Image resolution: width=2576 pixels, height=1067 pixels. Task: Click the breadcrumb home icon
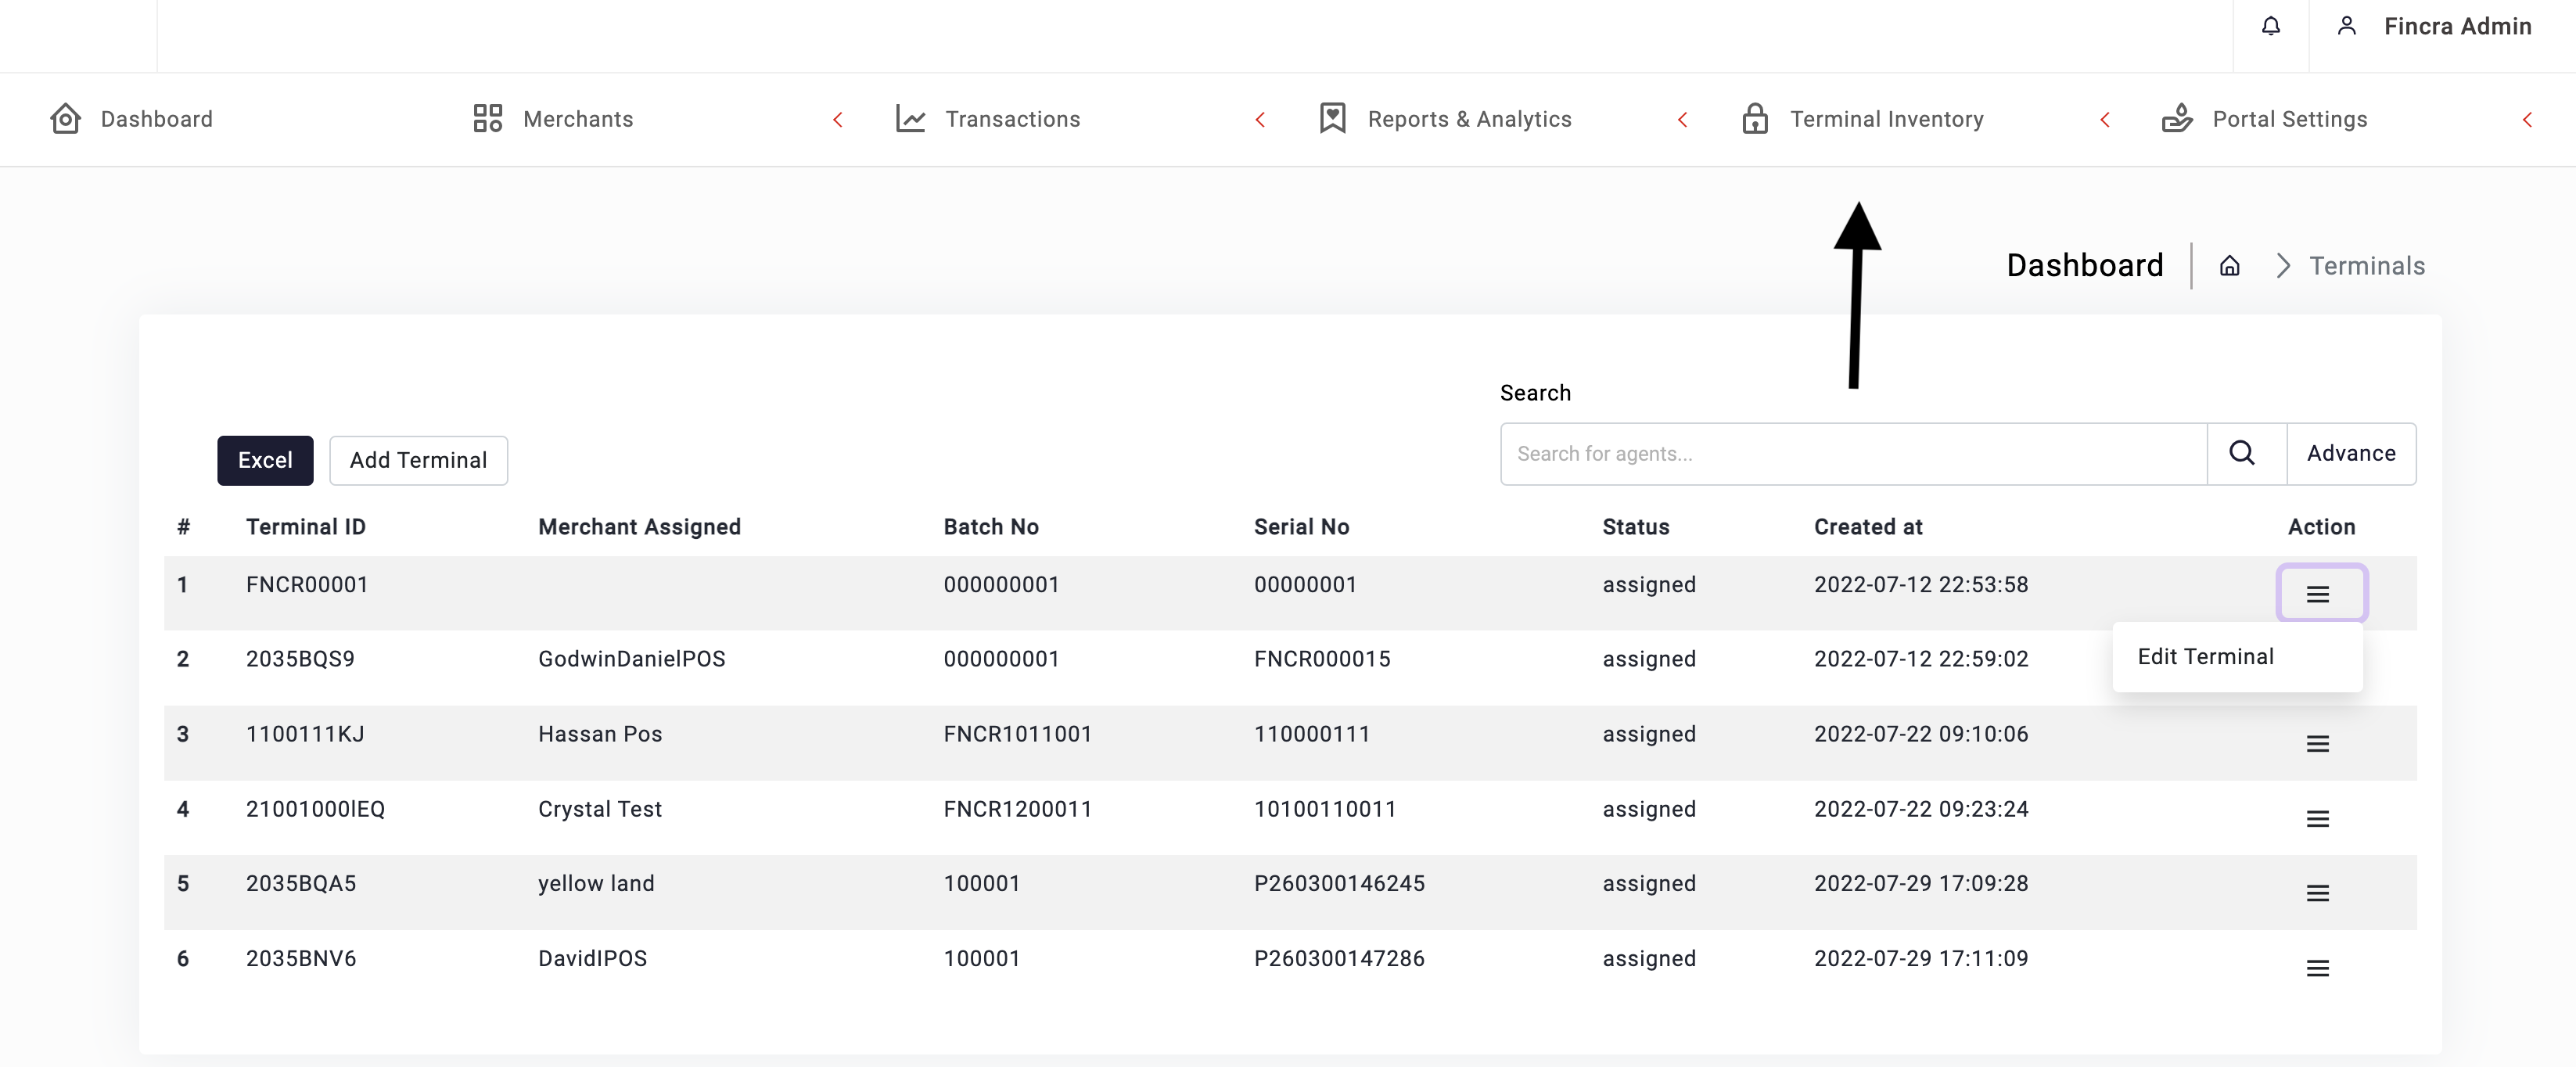pos(2229,266)
